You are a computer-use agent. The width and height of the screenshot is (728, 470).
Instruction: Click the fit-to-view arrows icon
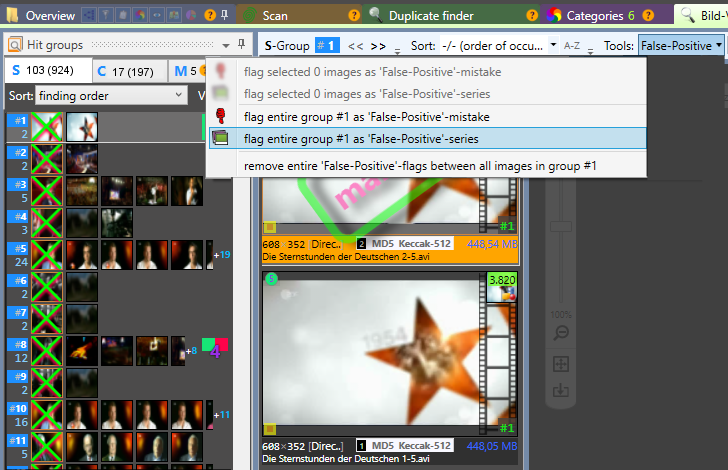(x=561, y=364)
